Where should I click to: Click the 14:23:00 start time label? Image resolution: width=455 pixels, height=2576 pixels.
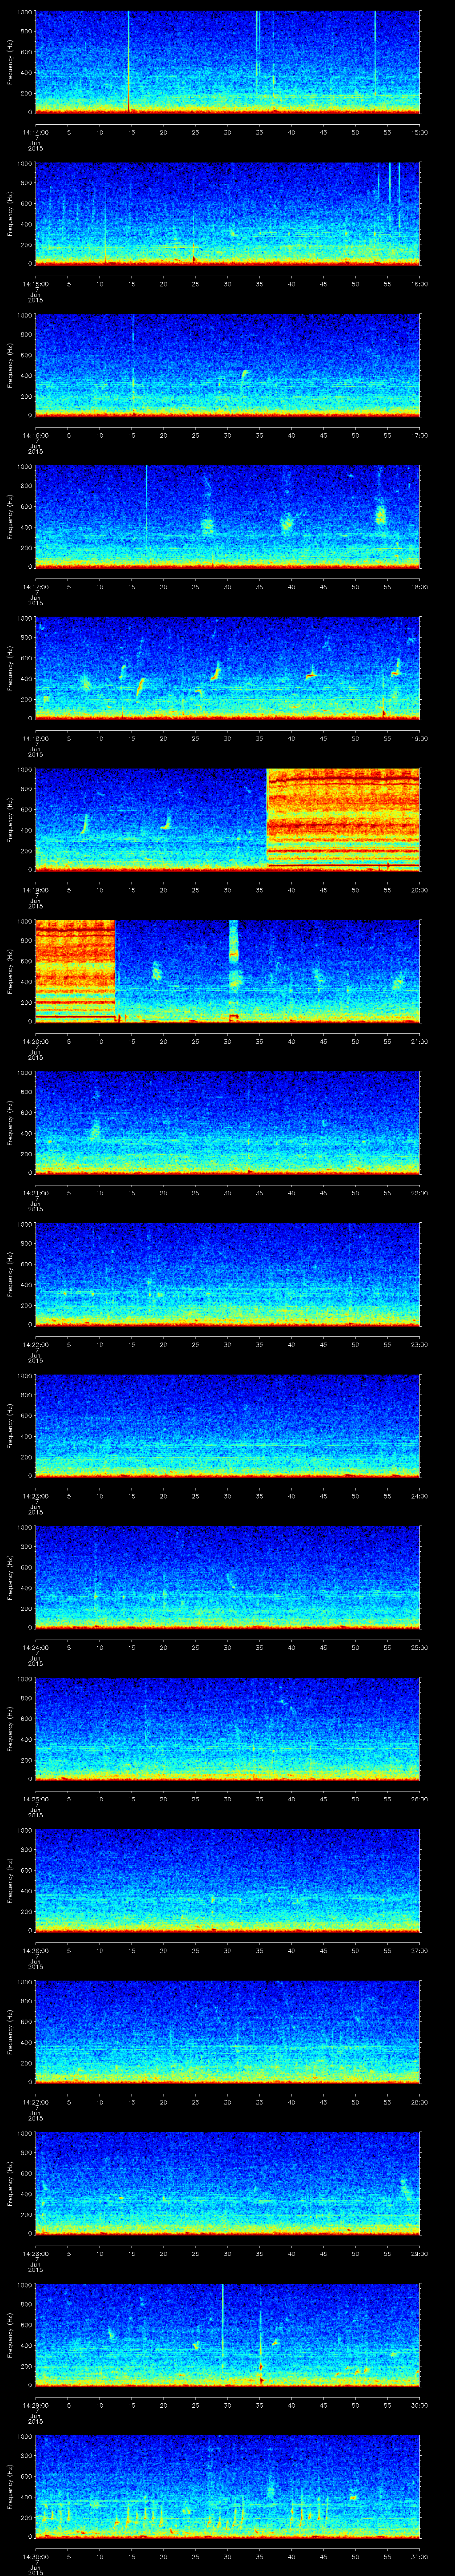(35, 1495)
